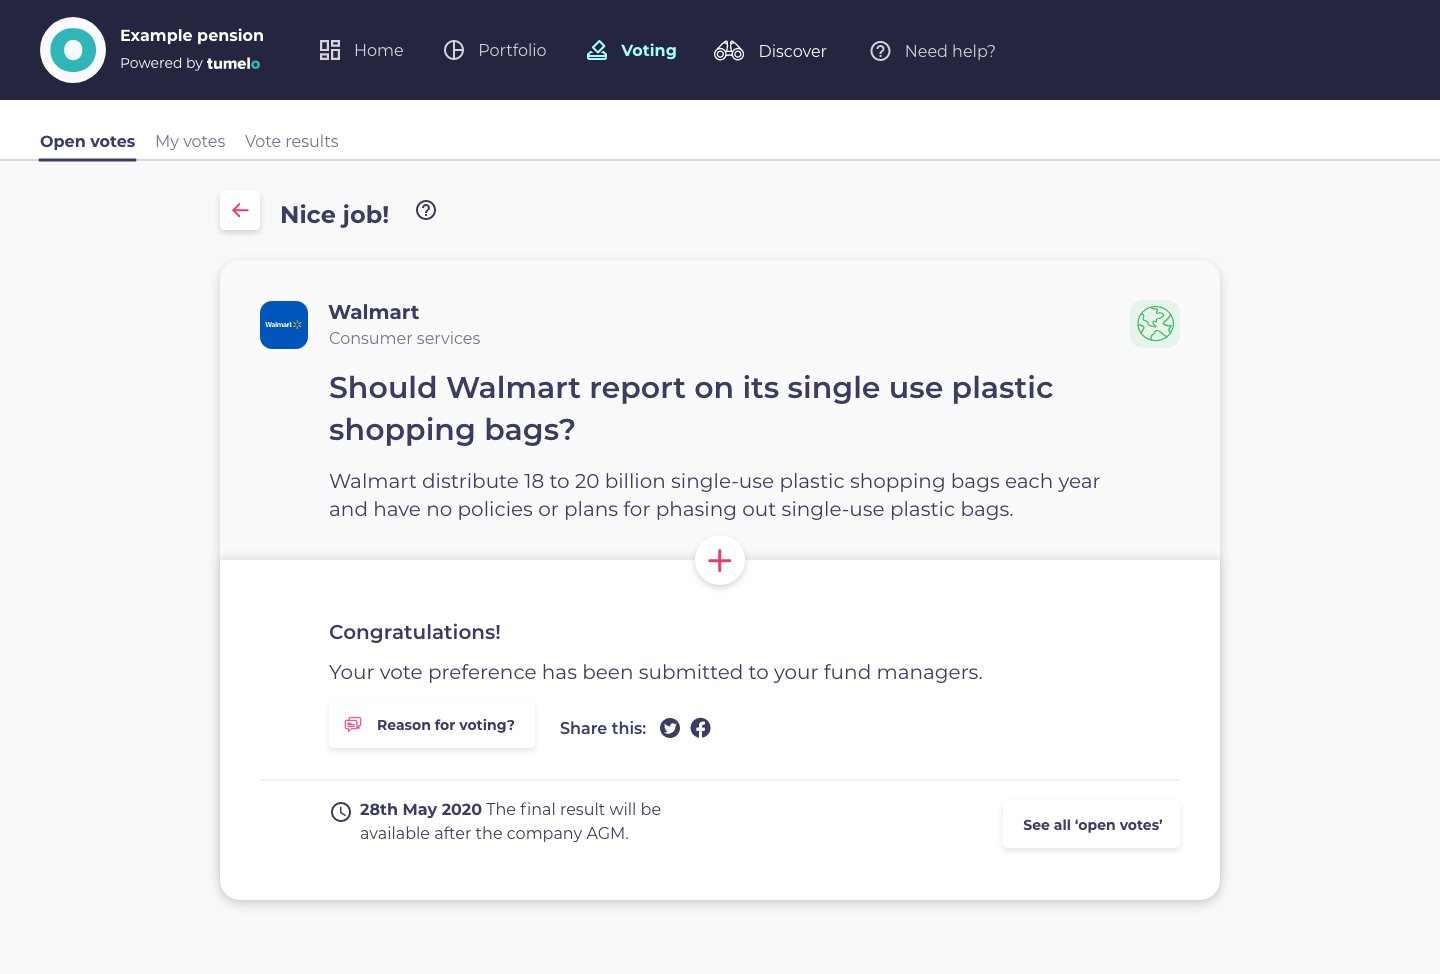Click See all 'open votes' button
This screenshot has width=1440, height=974.
pos(1092,825)
